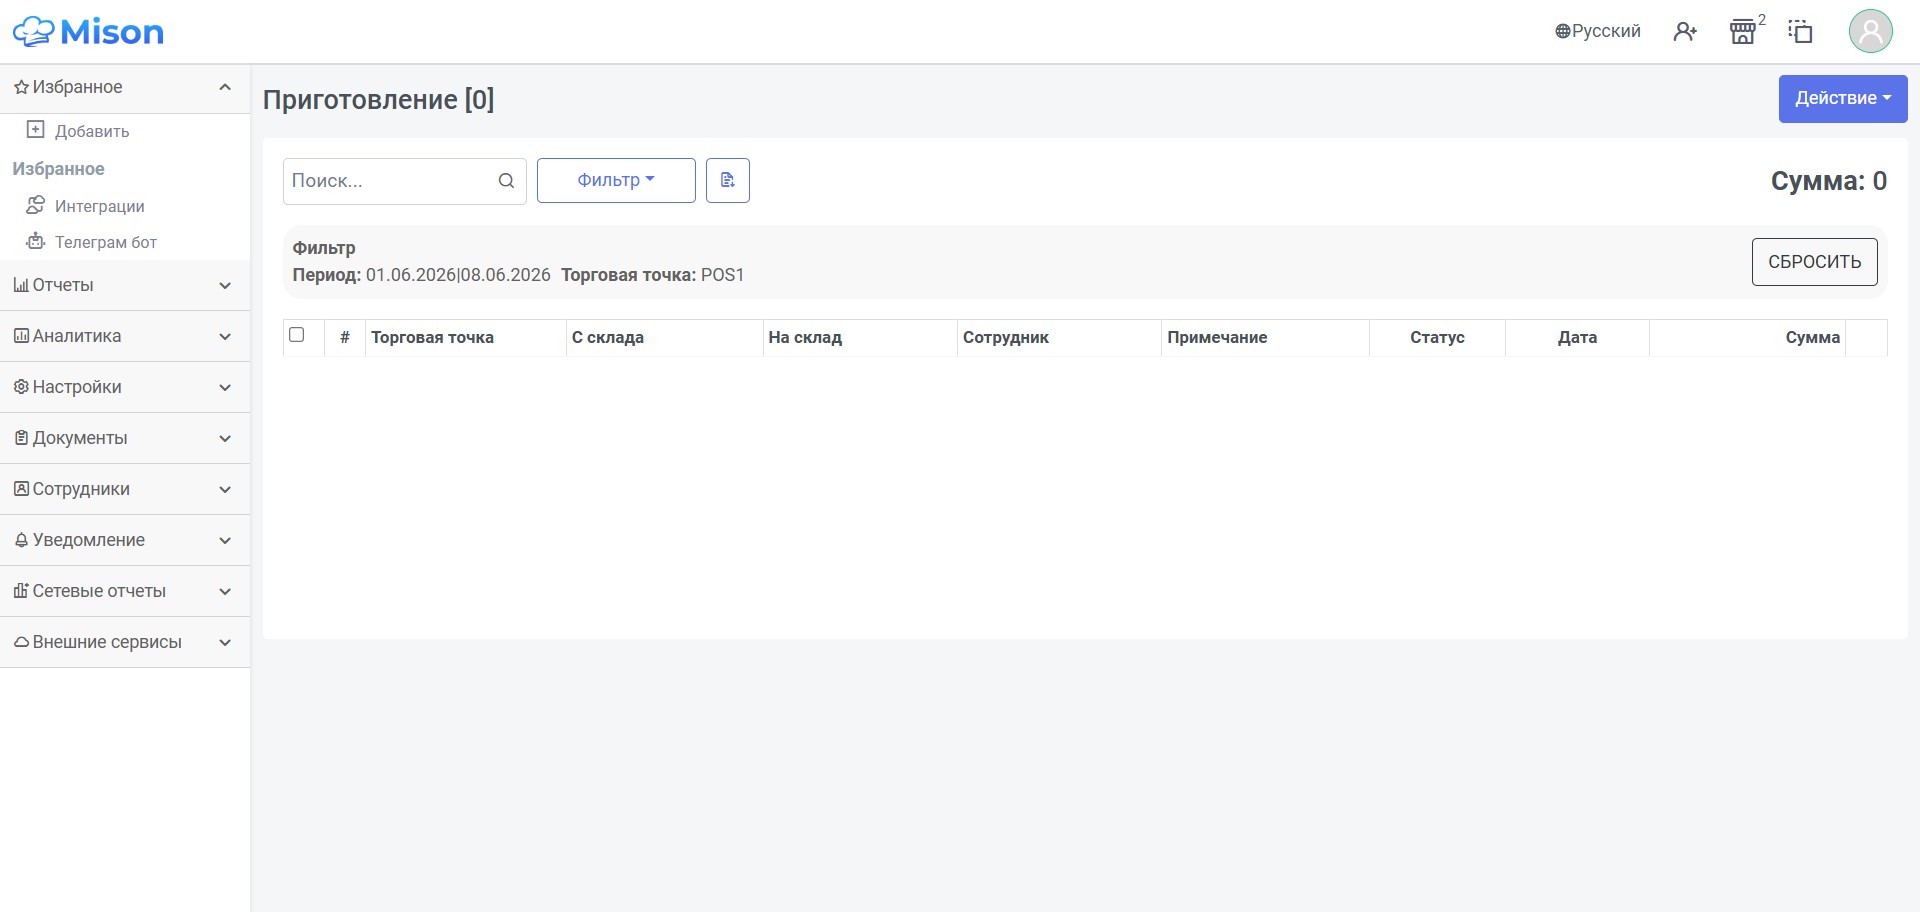Open the user avatar profile menu
Image resolution: width=1920 pixels, height=912 pixels.
click(x=1871, y=31)
